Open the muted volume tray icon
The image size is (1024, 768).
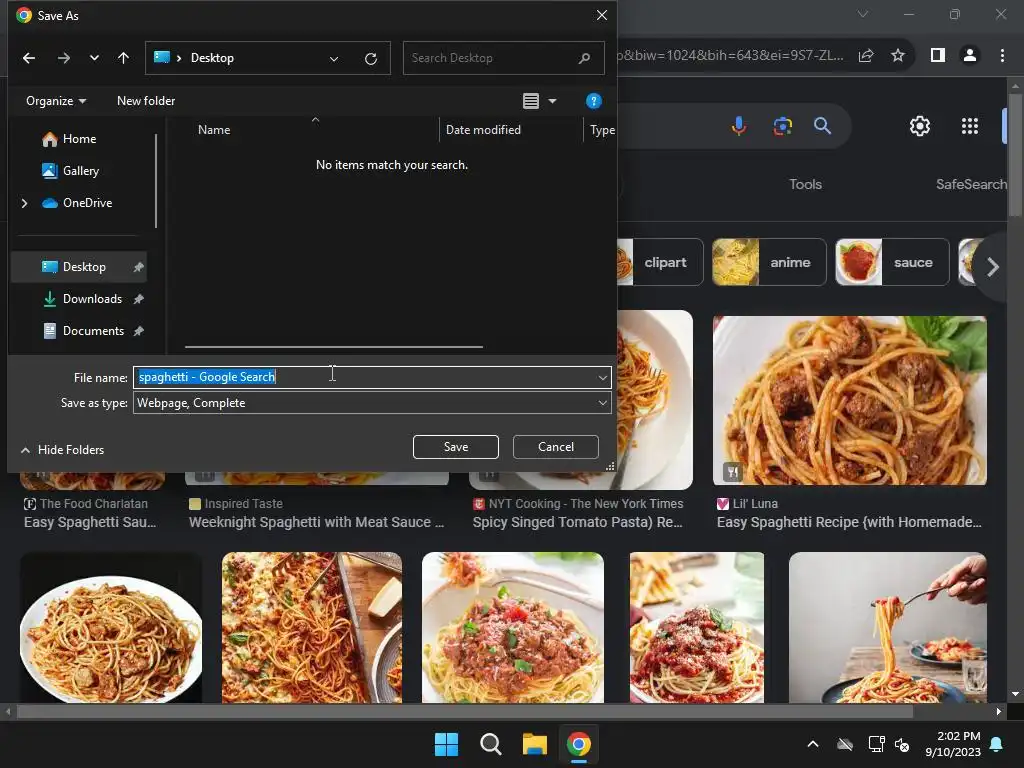(903, 744)
